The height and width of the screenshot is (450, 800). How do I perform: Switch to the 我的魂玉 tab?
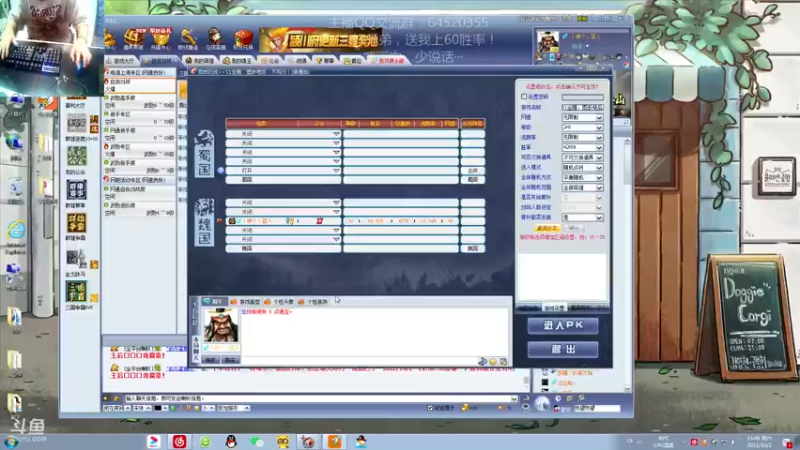pos(238,61)
